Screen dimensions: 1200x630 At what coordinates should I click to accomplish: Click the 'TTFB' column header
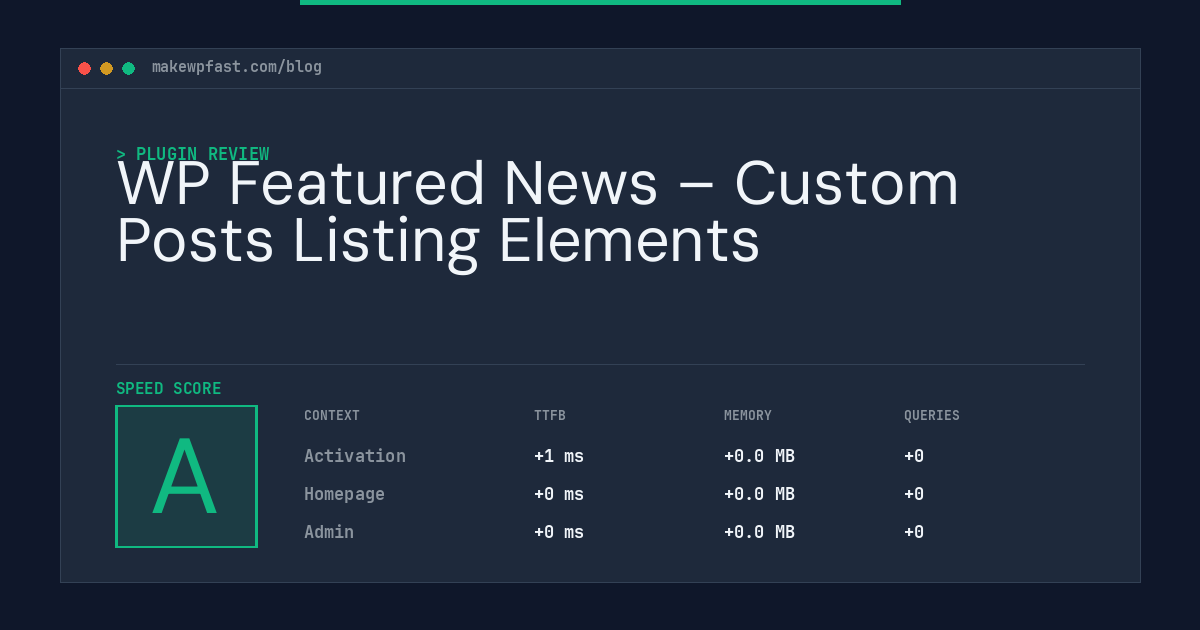[550, 416]
